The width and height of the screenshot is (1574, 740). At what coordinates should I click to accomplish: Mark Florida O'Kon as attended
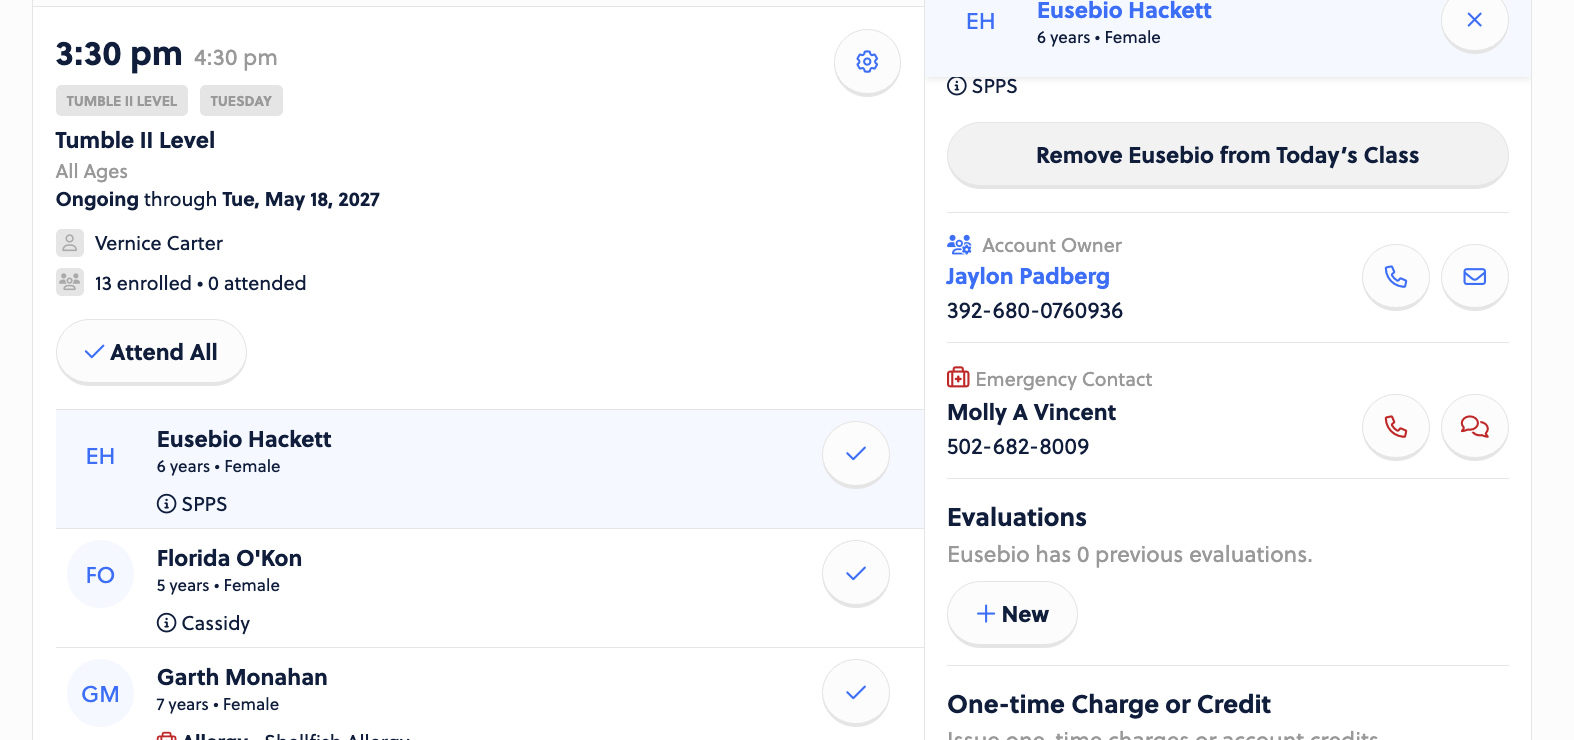[x=855, y=573]
